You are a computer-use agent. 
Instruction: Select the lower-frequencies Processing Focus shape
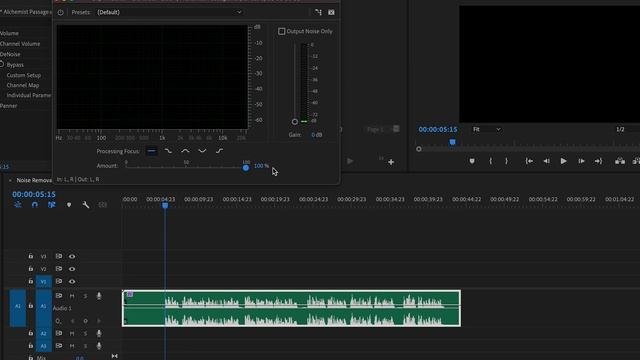click(168, 151)
